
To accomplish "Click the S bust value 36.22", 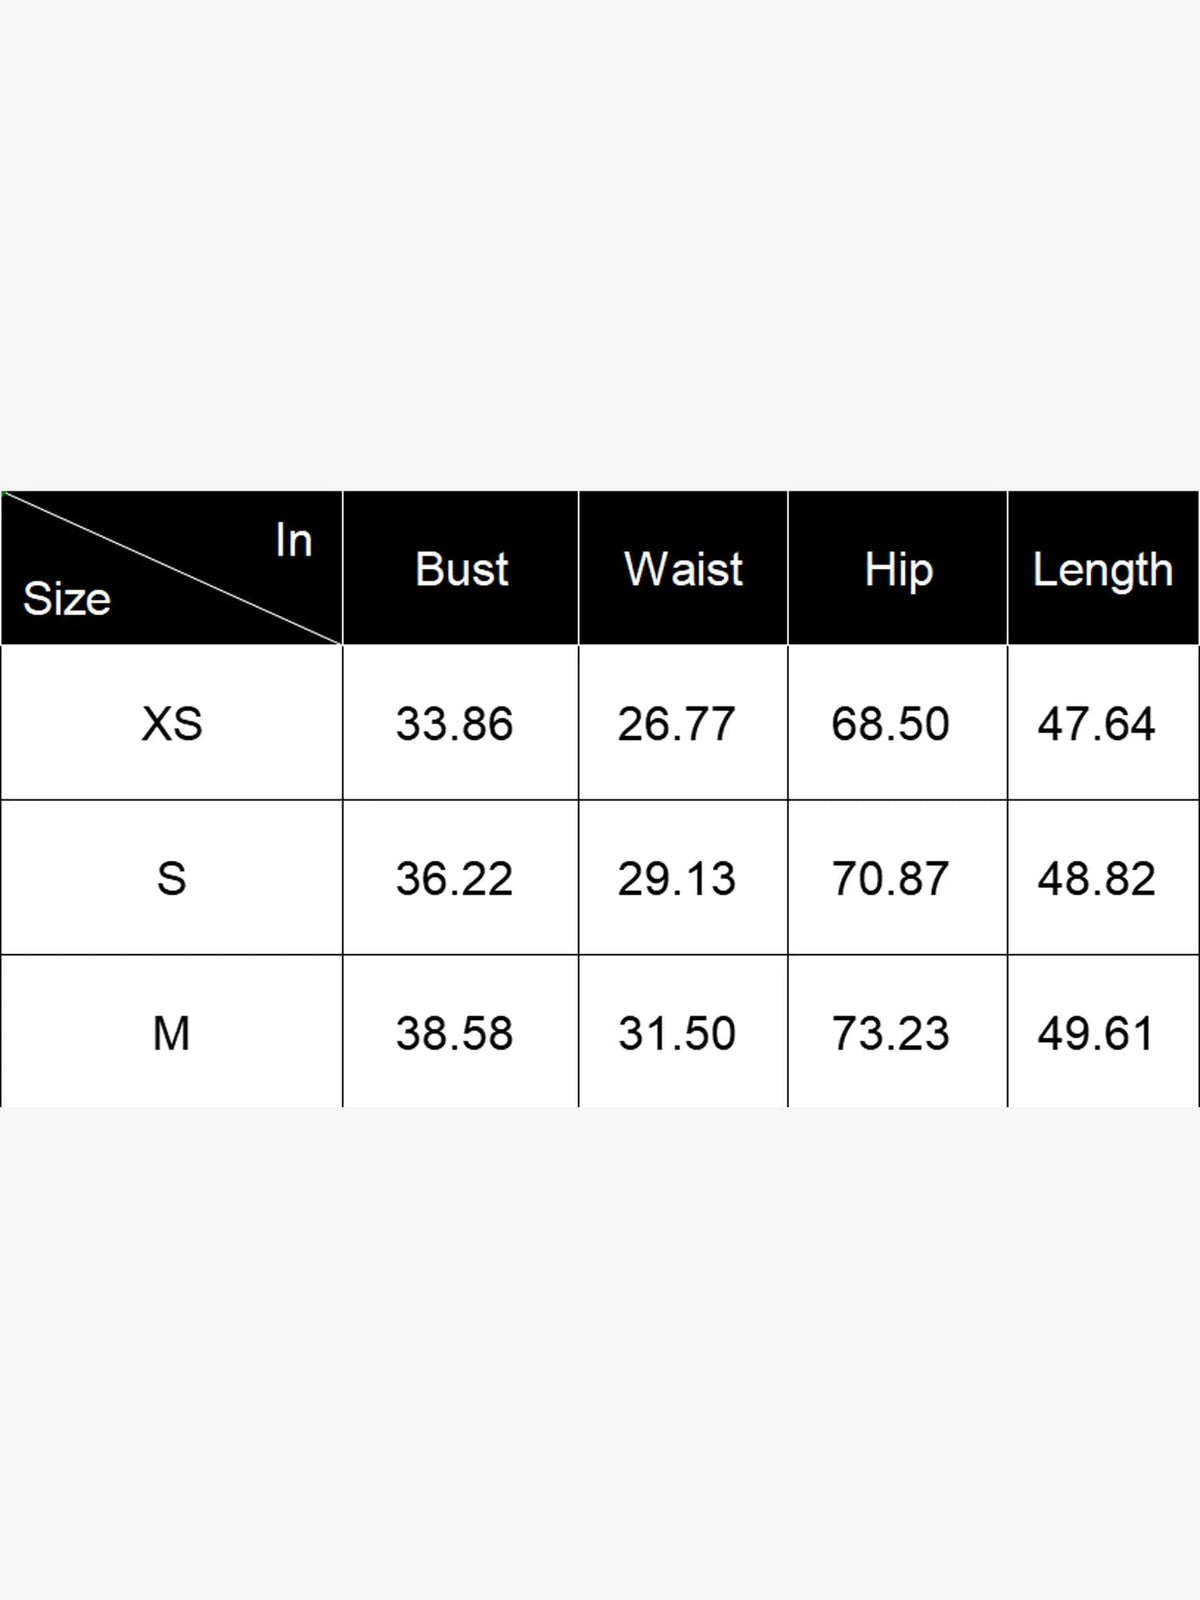I will [x=454, y=878].
